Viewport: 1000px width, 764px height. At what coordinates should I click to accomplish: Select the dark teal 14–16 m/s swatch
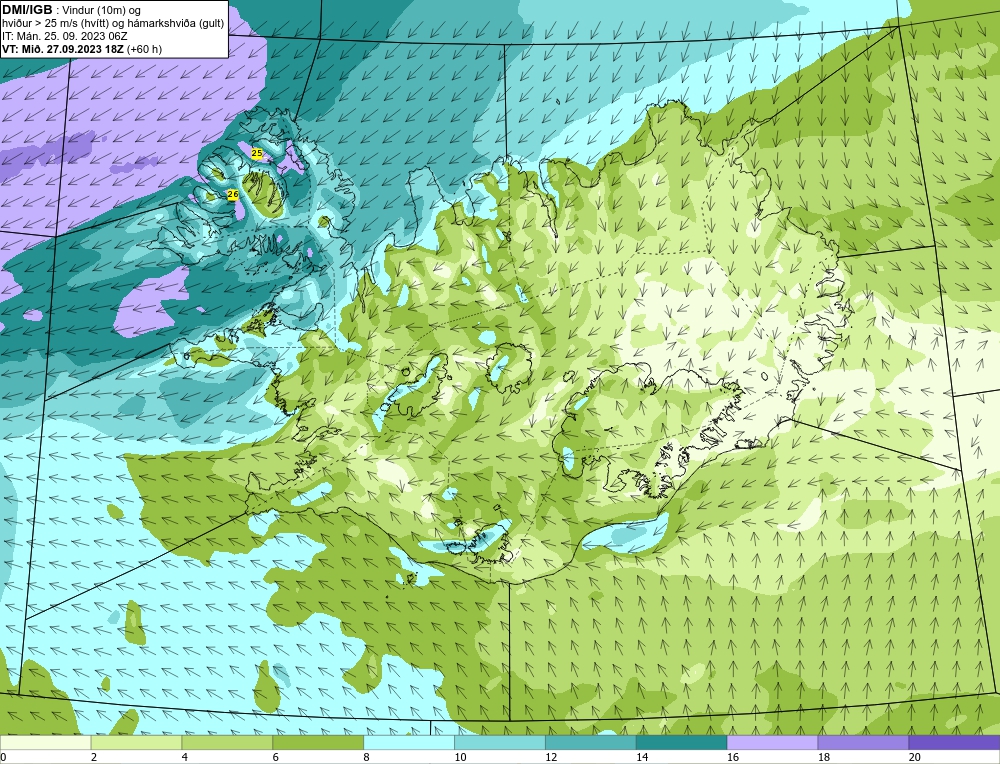tap(681, 742)
